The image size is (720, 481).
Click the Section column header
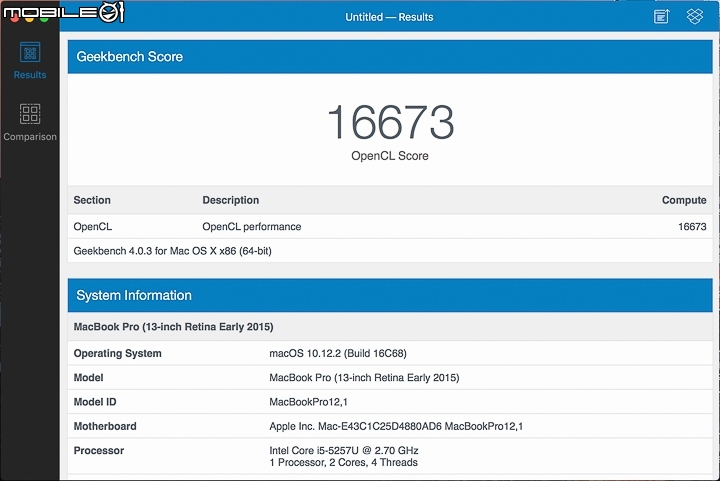click(x=92, y=200)
